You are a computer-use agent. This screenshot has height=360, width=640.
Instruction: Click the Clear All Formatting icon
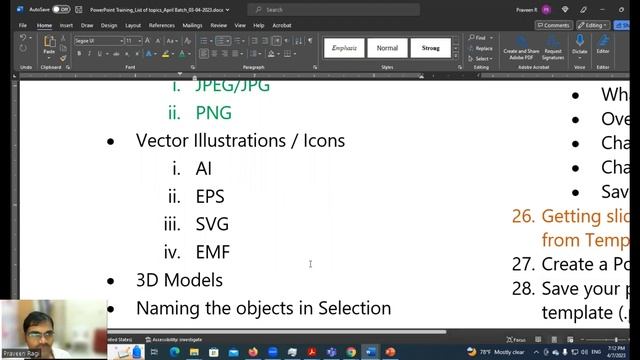tap(187, 41)
